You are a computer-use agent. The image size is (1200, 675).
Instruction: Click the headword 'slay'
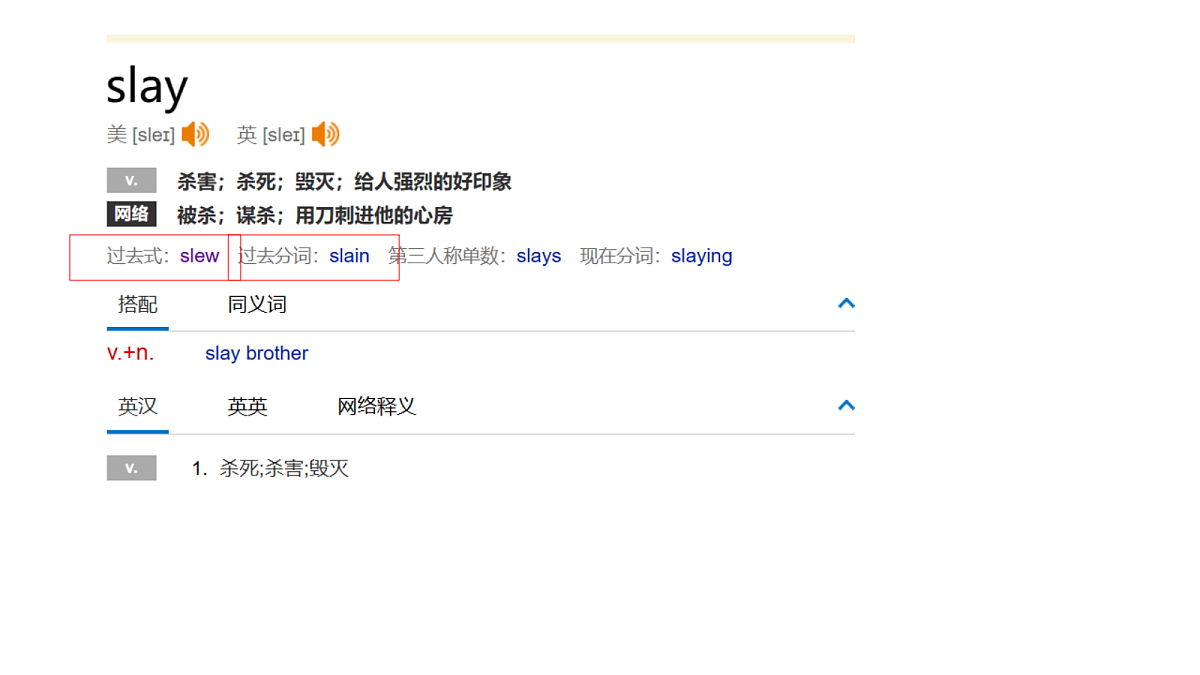147,86
